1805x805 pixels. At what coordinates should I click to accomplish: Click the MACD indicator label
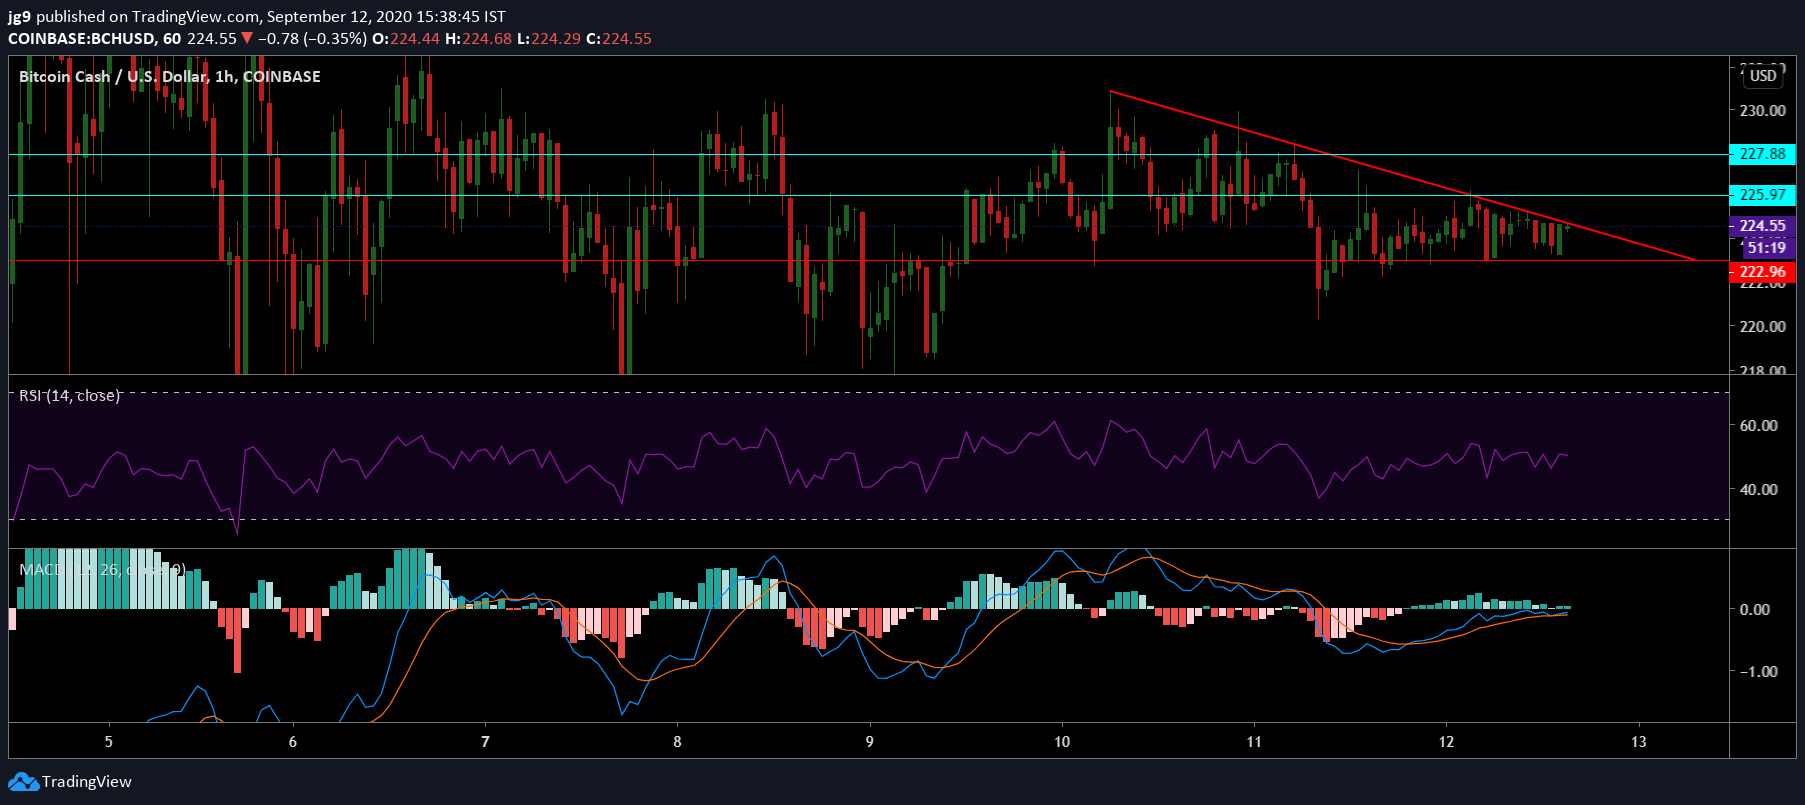coord(102,569)
